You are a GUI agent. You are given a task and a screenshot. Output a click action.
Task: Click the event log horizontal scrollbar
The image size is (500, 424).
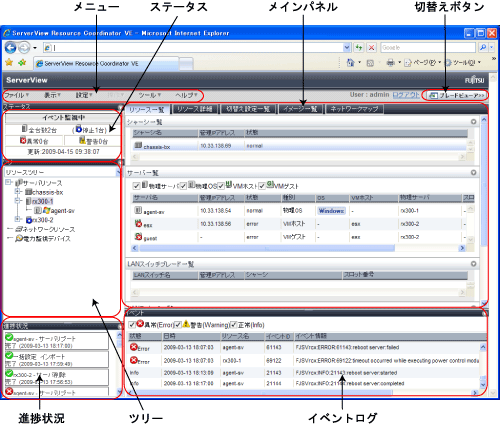tap(262, 393)
